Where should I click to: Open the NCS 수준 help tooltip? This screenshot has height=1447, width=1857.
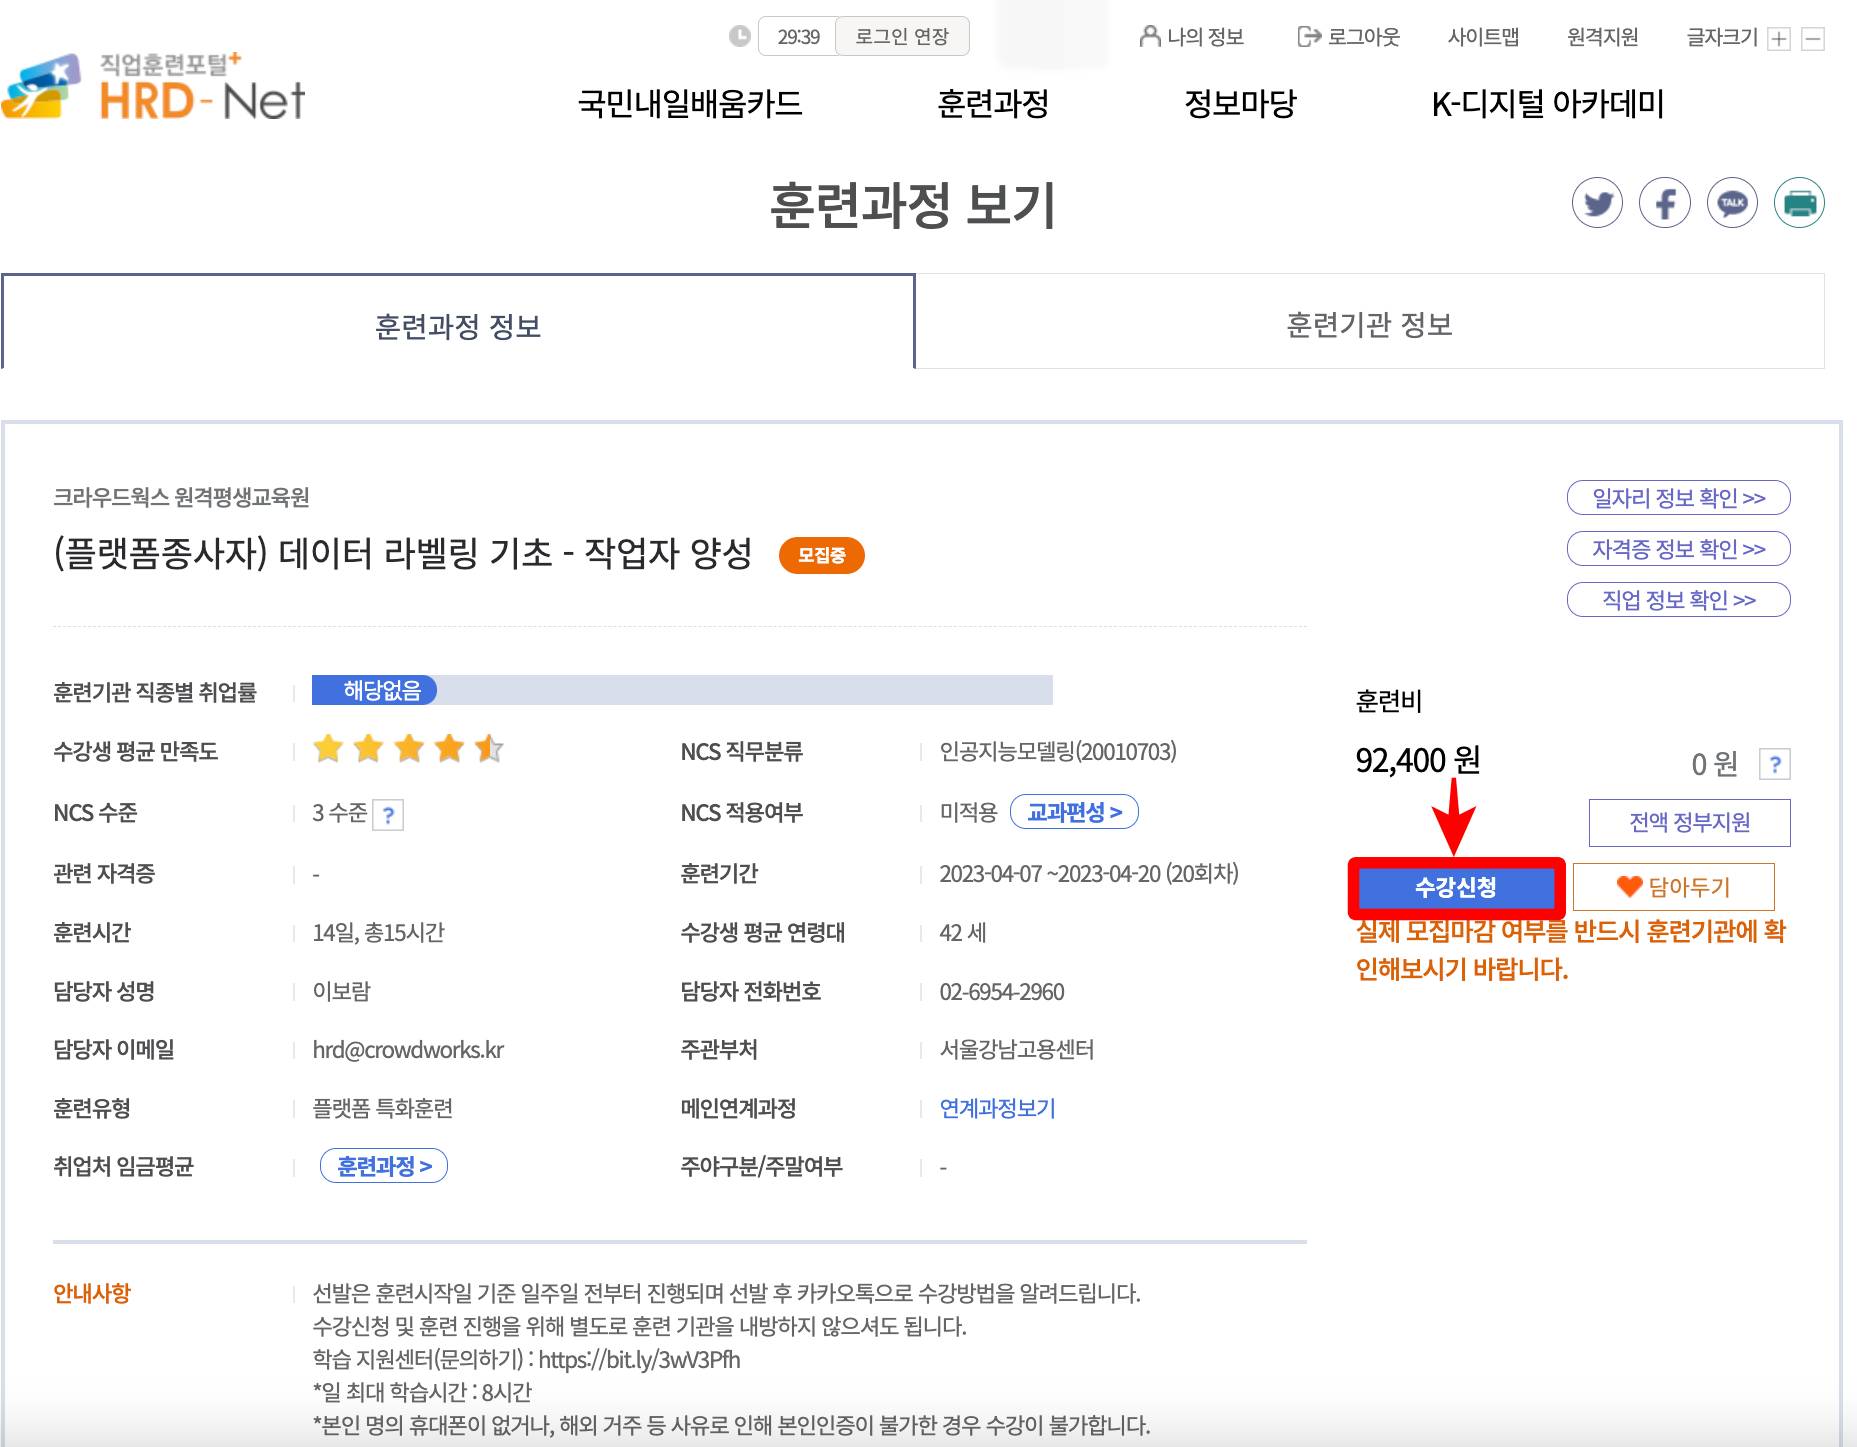[387, 813]
